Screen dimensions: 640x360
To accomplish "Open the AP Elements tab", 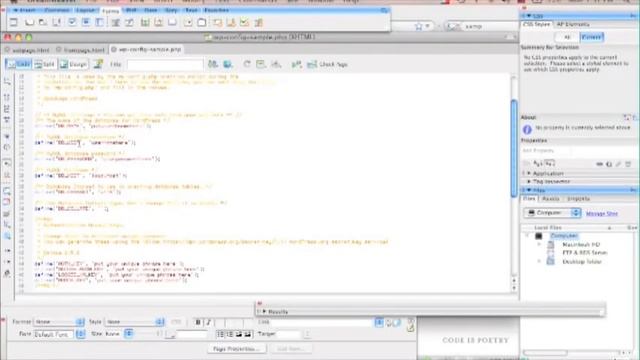I will point(573,24).
